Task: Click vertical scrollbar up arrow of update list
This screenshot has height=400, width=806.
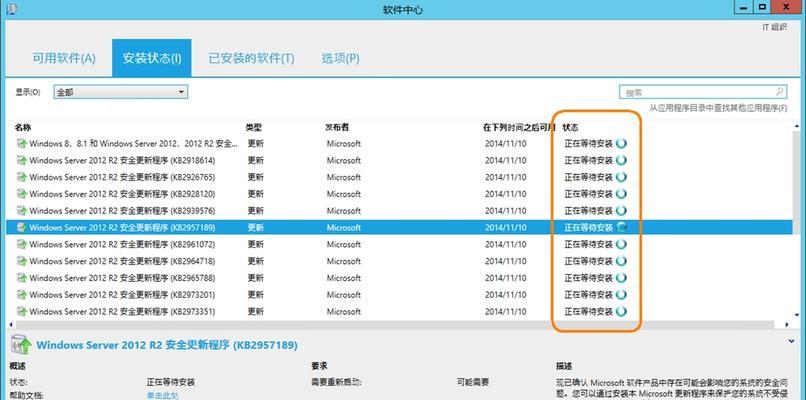Action: [x=798, y=126]
